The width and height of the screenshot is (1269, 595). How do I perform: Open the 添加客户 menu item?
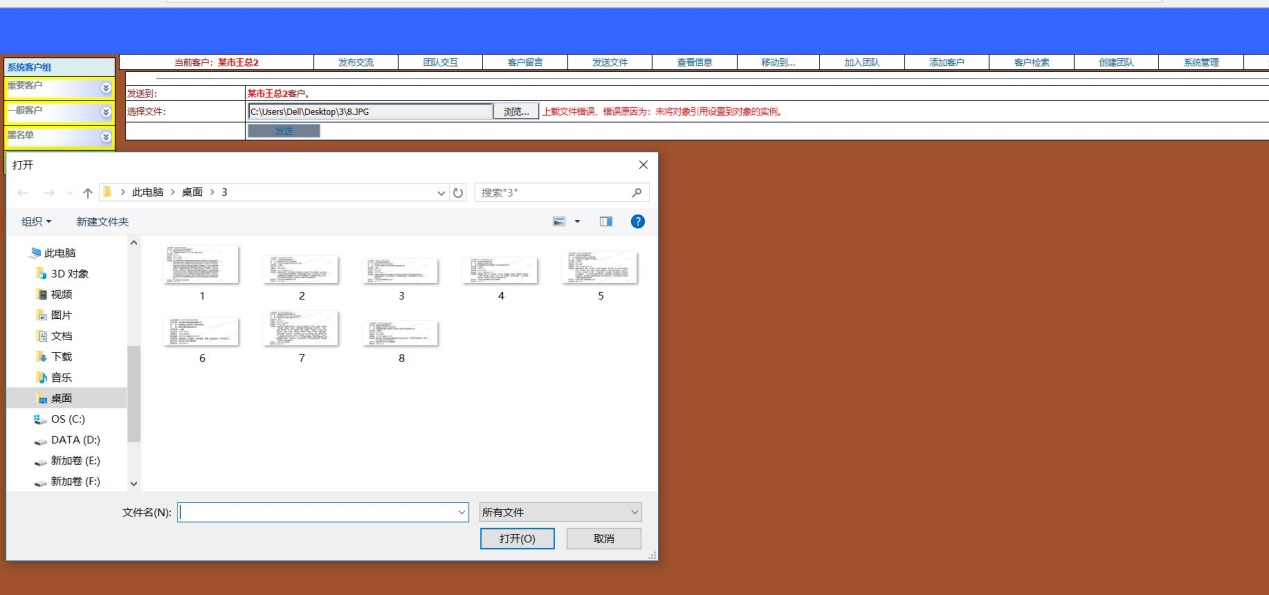(x=947, y=62)
